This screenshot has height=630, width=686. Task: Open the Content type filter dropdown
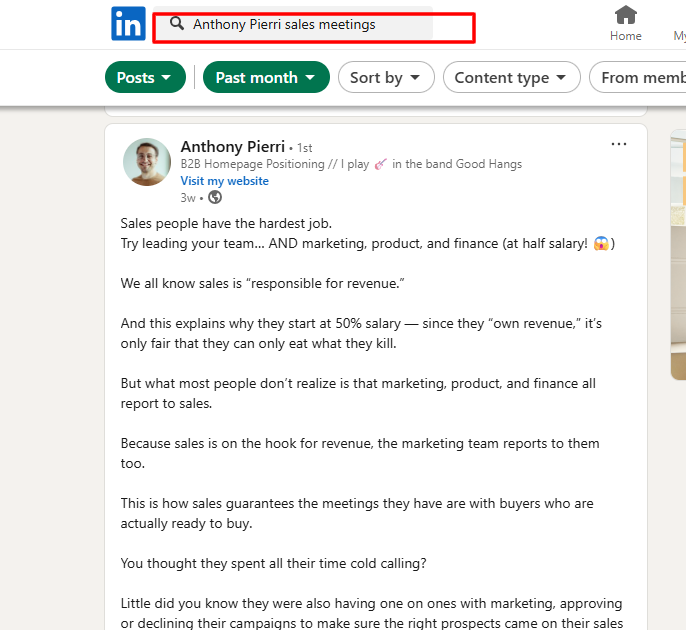click(511, 77)
